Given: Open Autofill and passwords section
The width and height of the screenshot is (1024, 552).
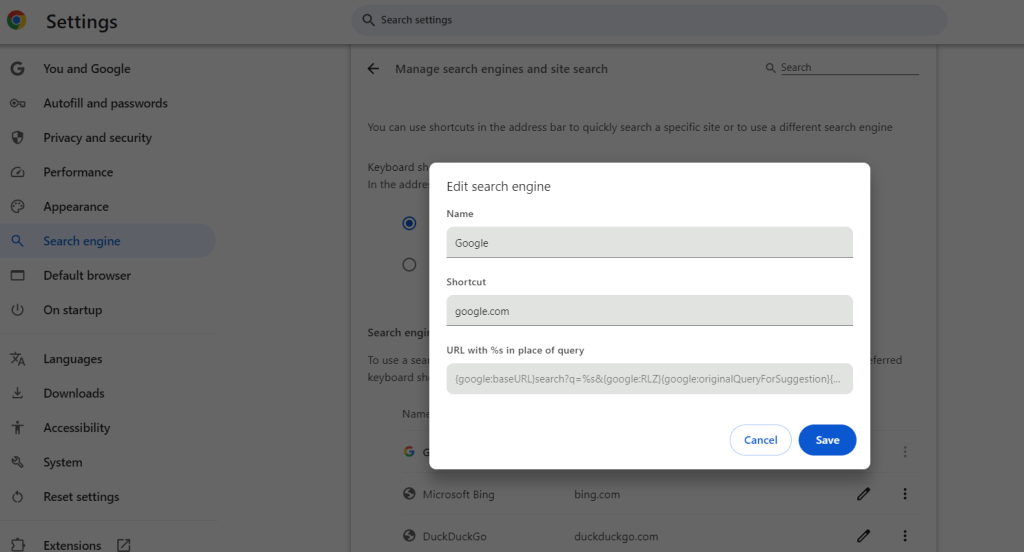Looking at the screenshot, I should click(105, 103).
